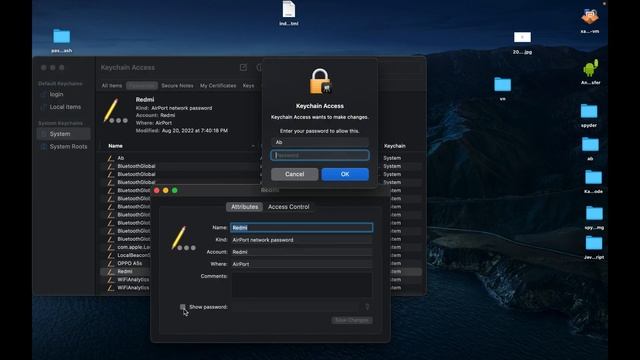Select System Roots in the sidebar
640x360 pixels.
click(68, 147)
